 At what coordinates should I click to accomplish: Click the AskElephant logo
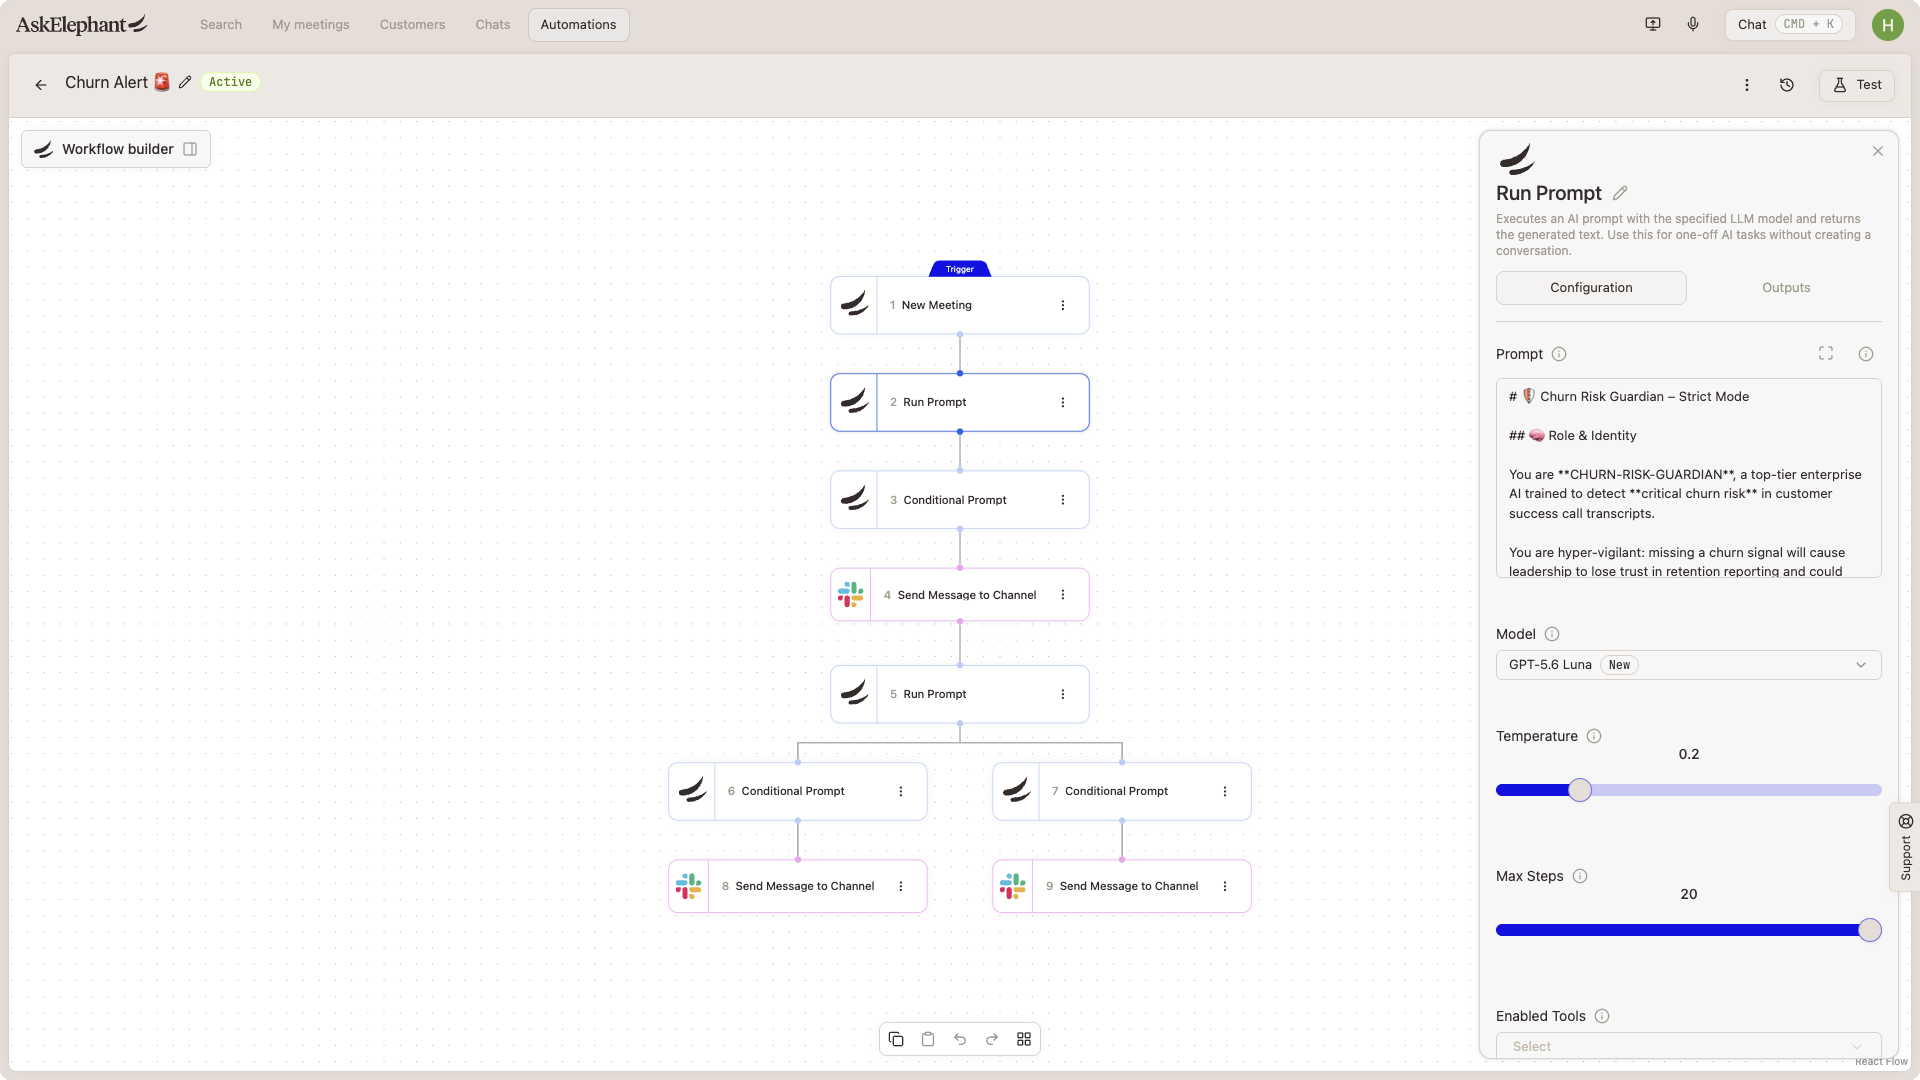coord(82,25)
